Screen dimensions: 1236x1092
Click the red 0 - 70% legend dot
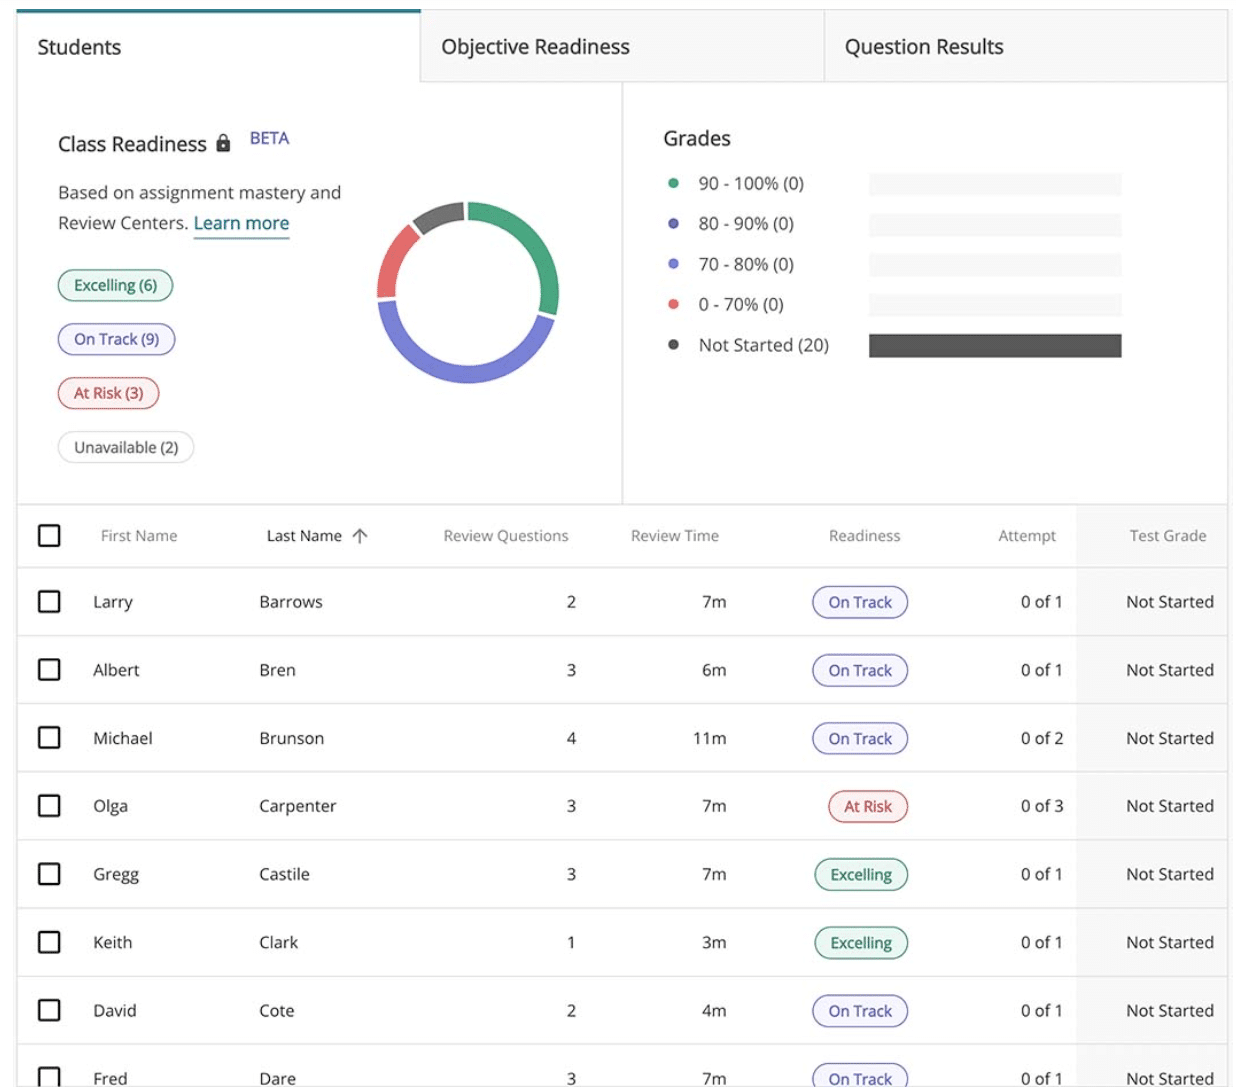[x=673, y=304]
